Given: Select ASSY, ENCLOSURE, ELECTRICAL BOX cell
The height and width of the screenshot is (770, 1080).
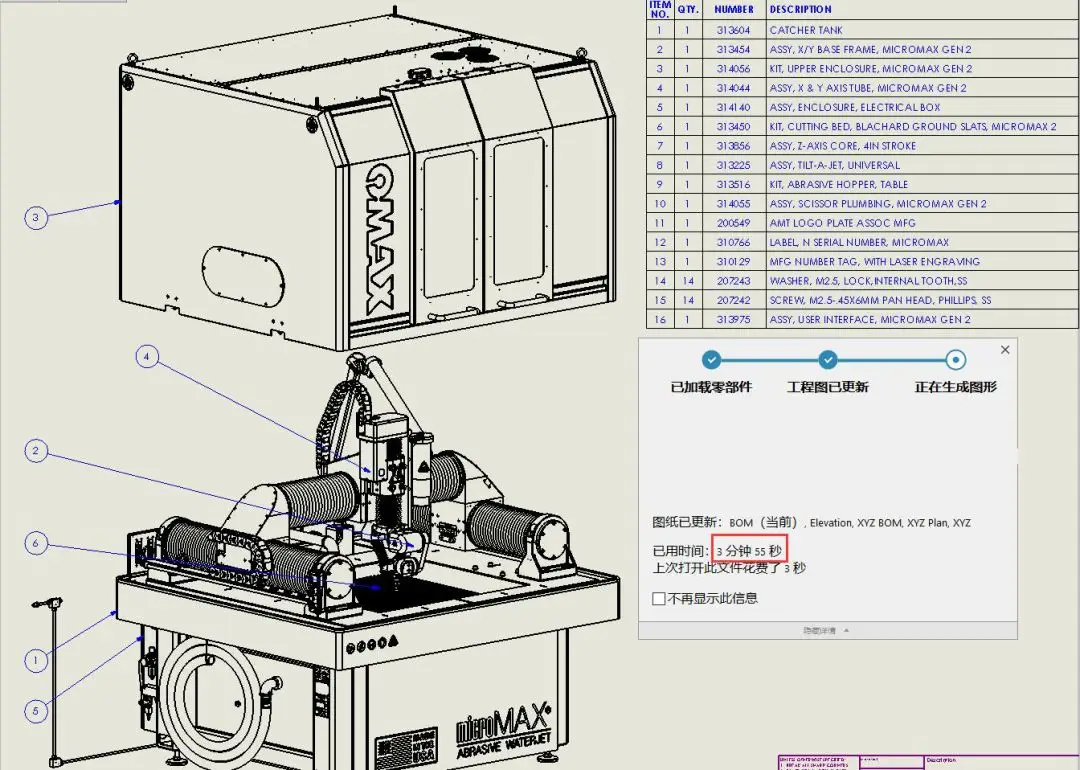Looking at the screenshot, I should (922, 107).
